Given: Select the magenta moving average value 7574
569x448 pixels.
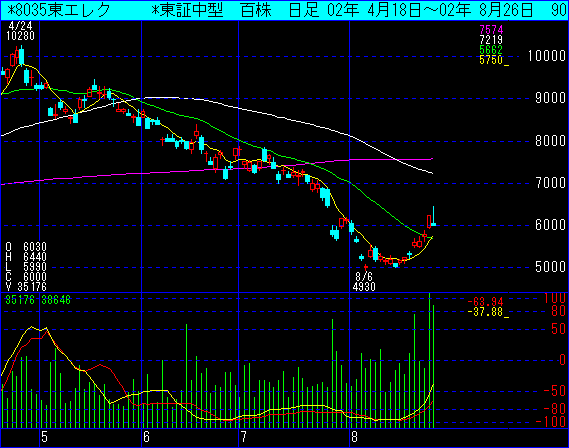Looking at the screenshot, I should click(x=491, y=29).
